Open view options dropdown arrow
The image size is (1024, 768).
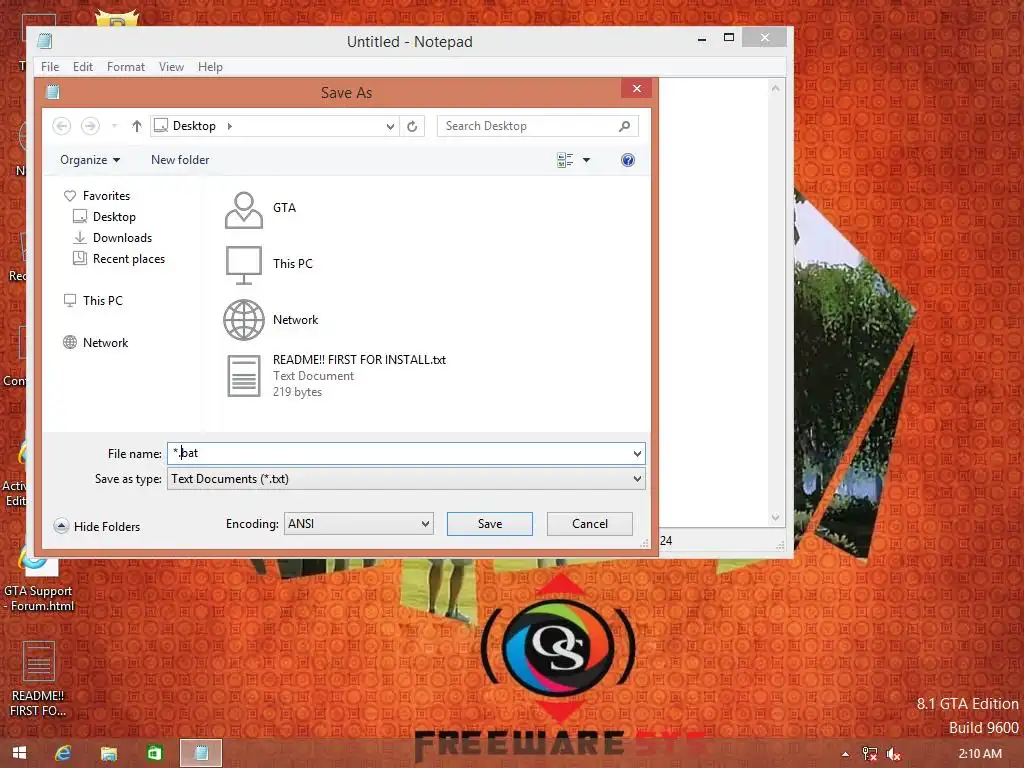(586, 160)
